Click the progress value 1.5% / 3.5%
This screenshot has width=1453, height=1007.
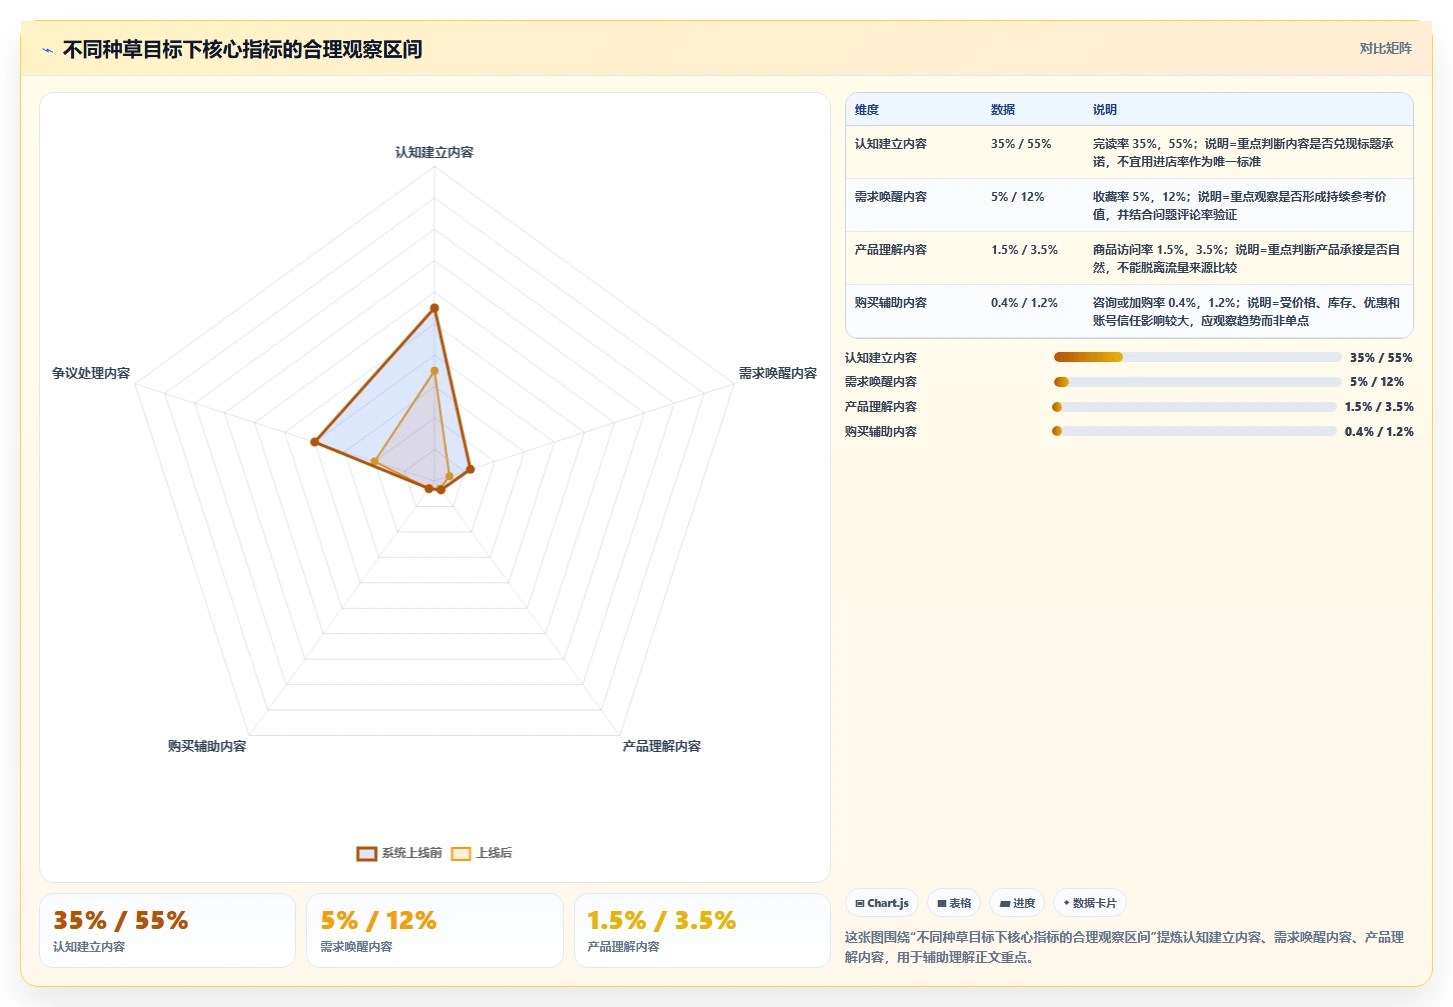(x=1379, y=407)
